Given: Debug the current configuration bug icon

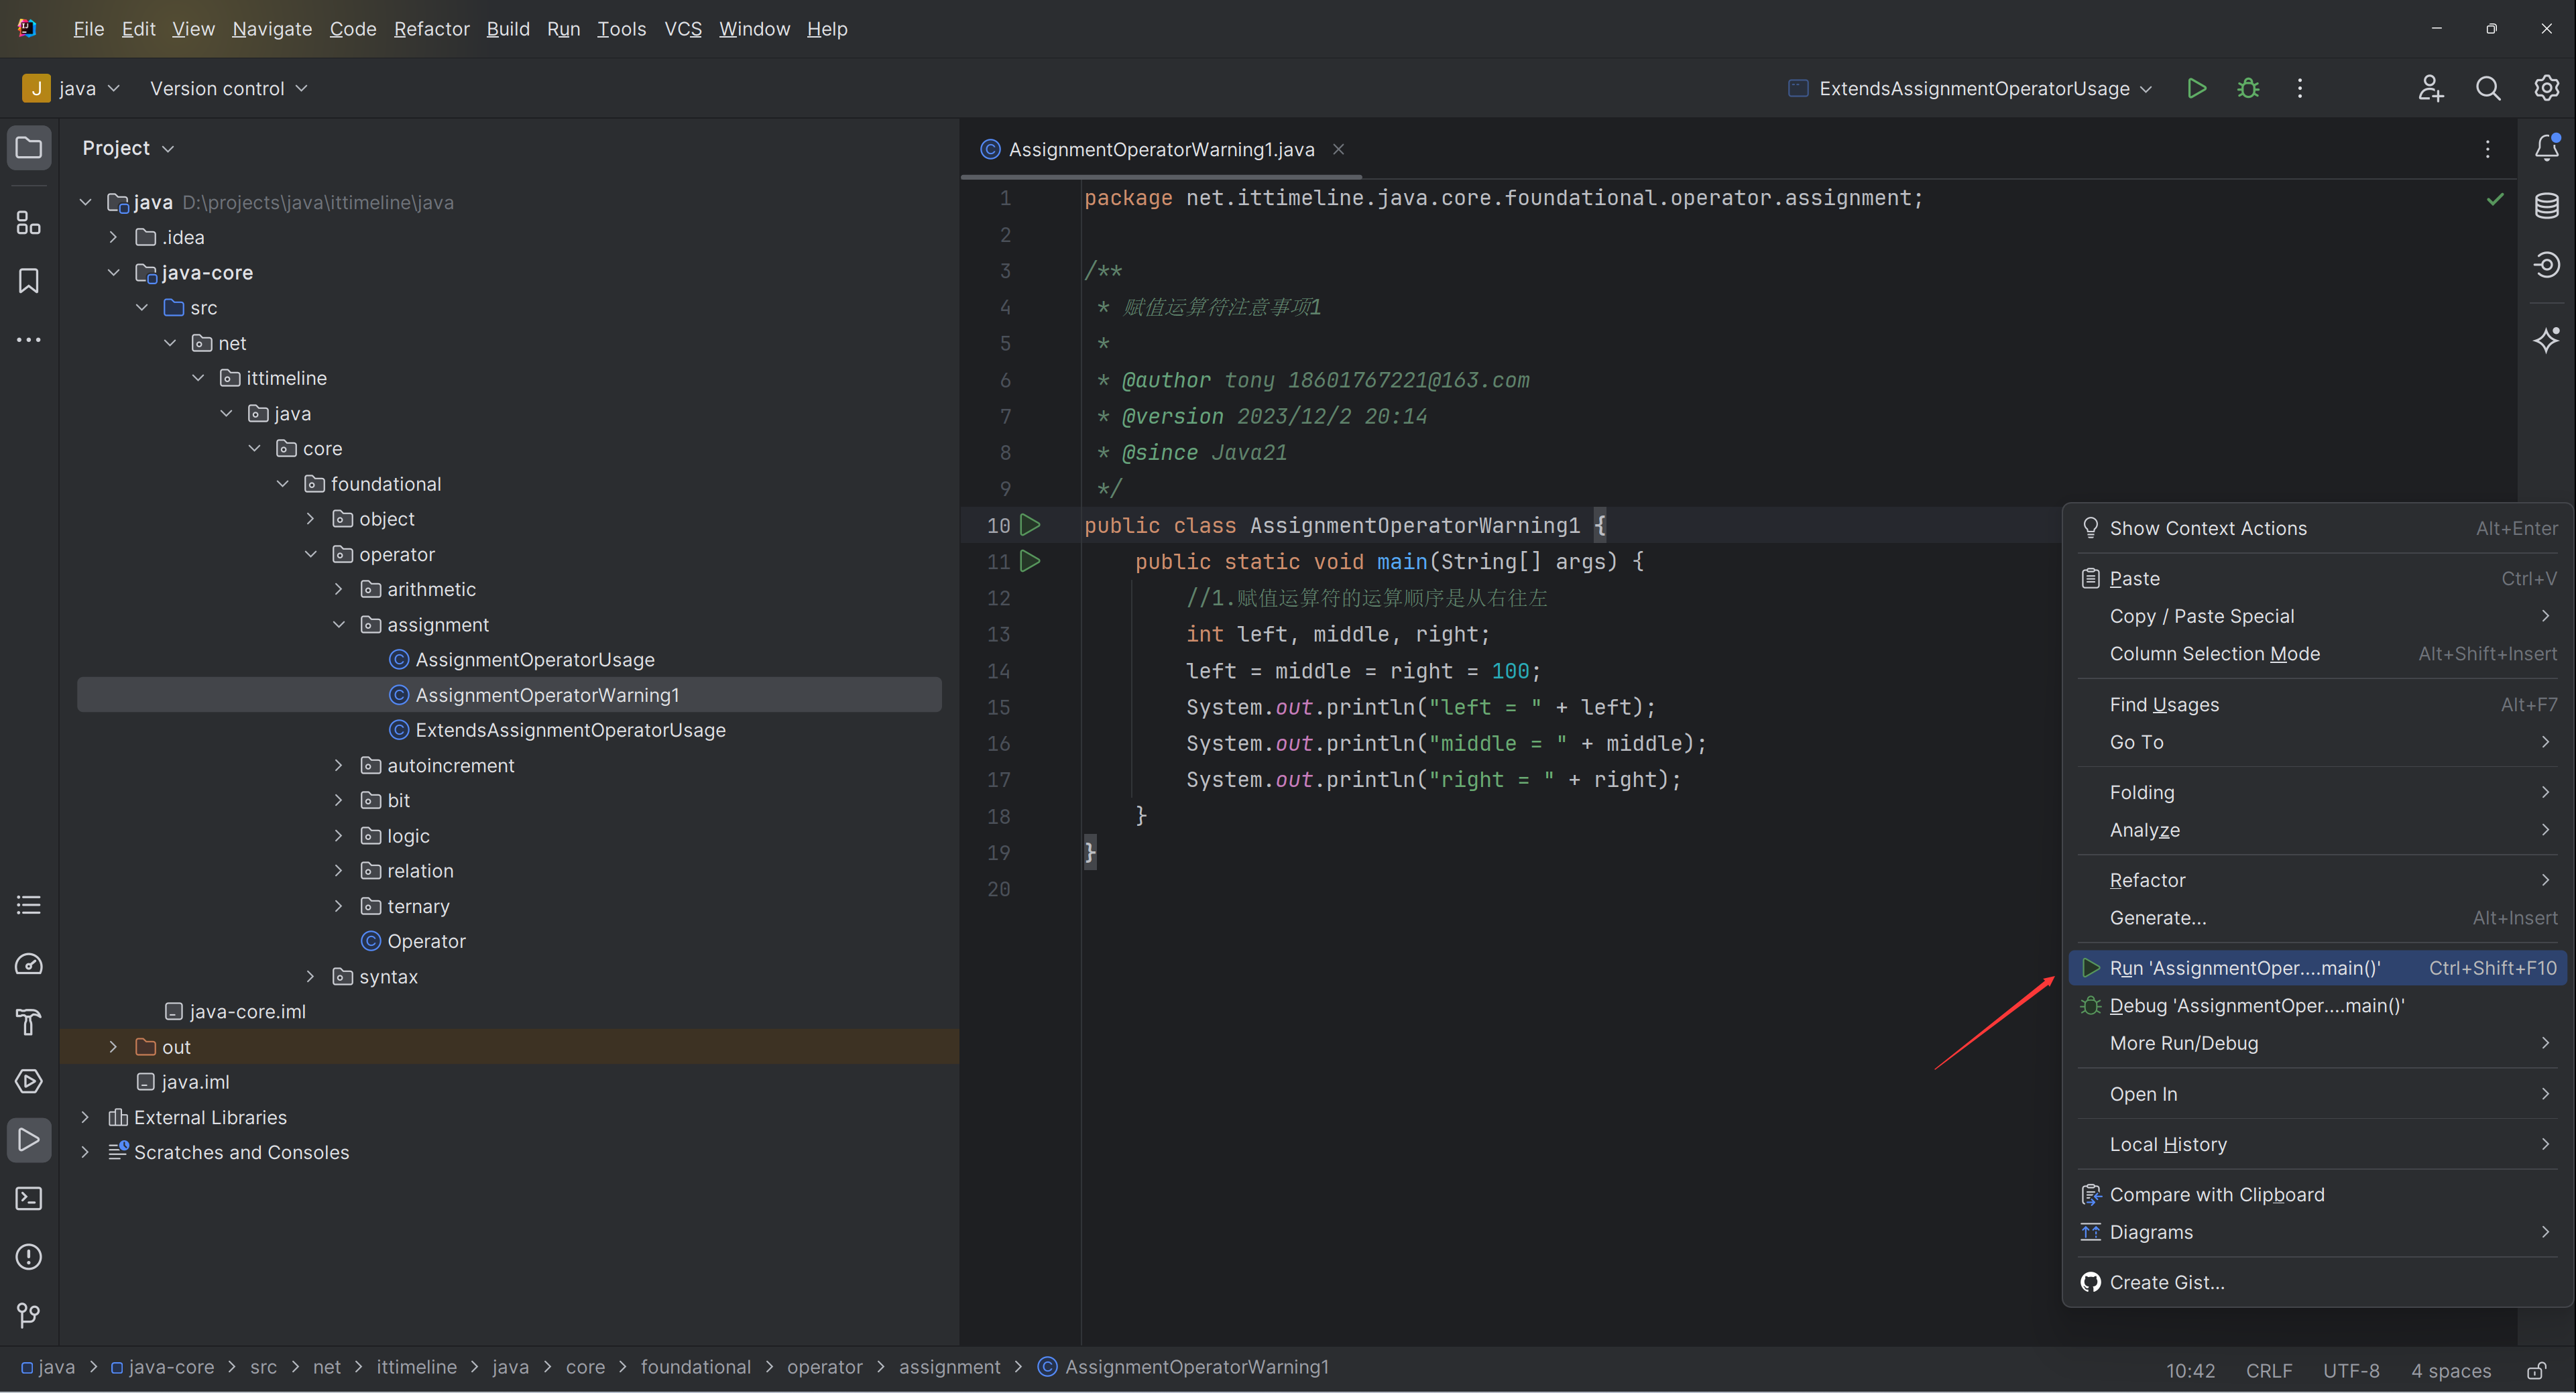Looking at the screenshot, I should point(2248,89).
